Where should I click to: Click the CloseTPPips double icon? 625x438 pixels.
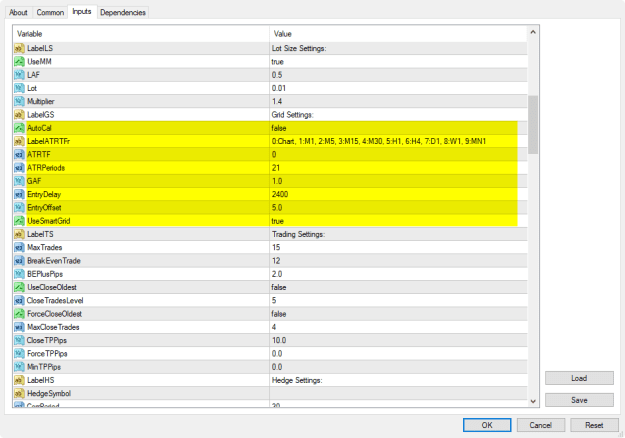pyautogui.click(x=19, y=340)
